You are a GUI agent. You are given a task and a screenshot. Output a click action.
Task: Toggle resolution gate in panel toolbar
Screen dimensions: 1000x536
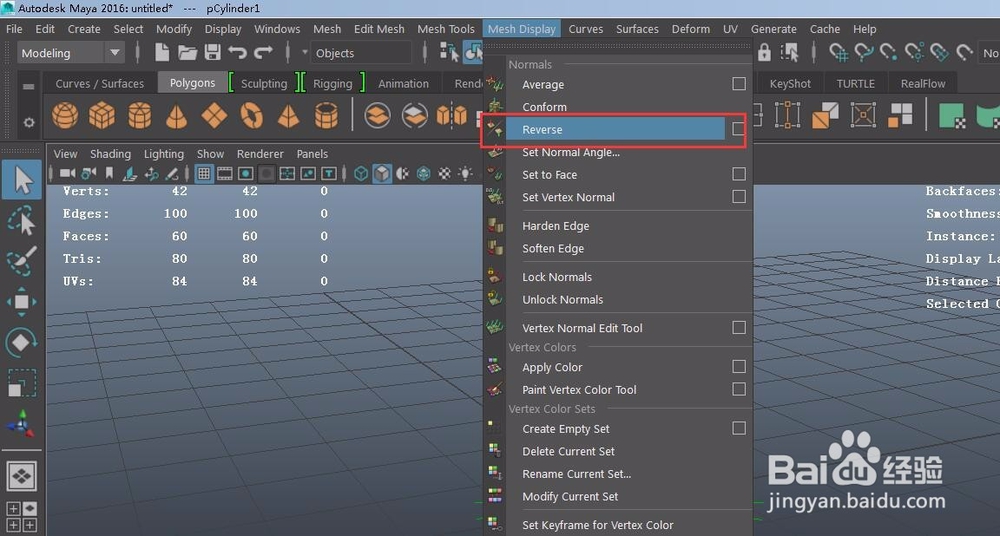tap(246, 173)
